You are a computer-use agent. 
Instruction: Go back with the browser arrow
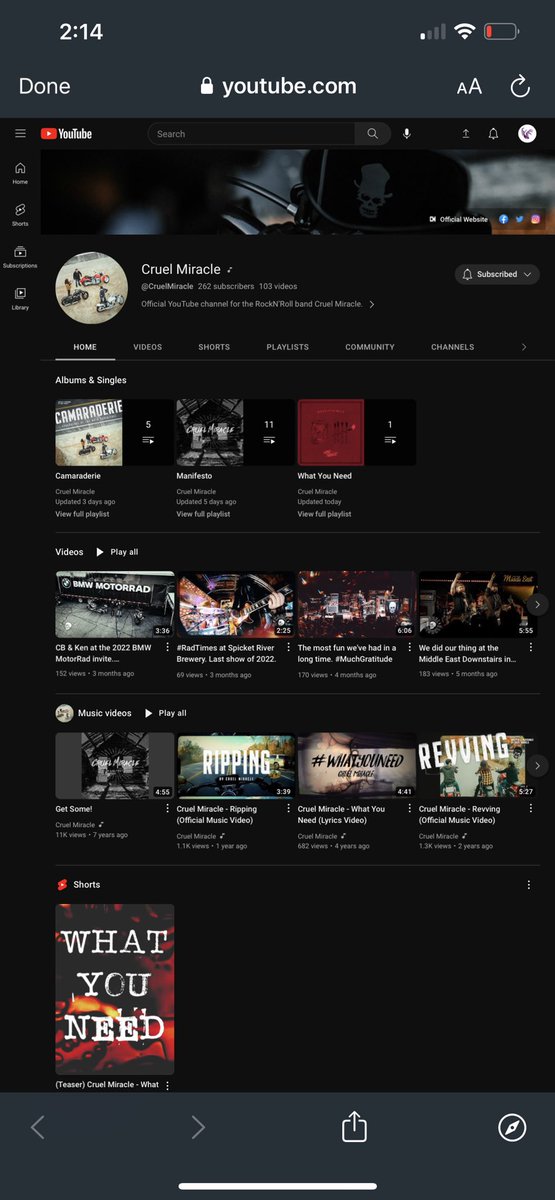[x=38, y=1128]
